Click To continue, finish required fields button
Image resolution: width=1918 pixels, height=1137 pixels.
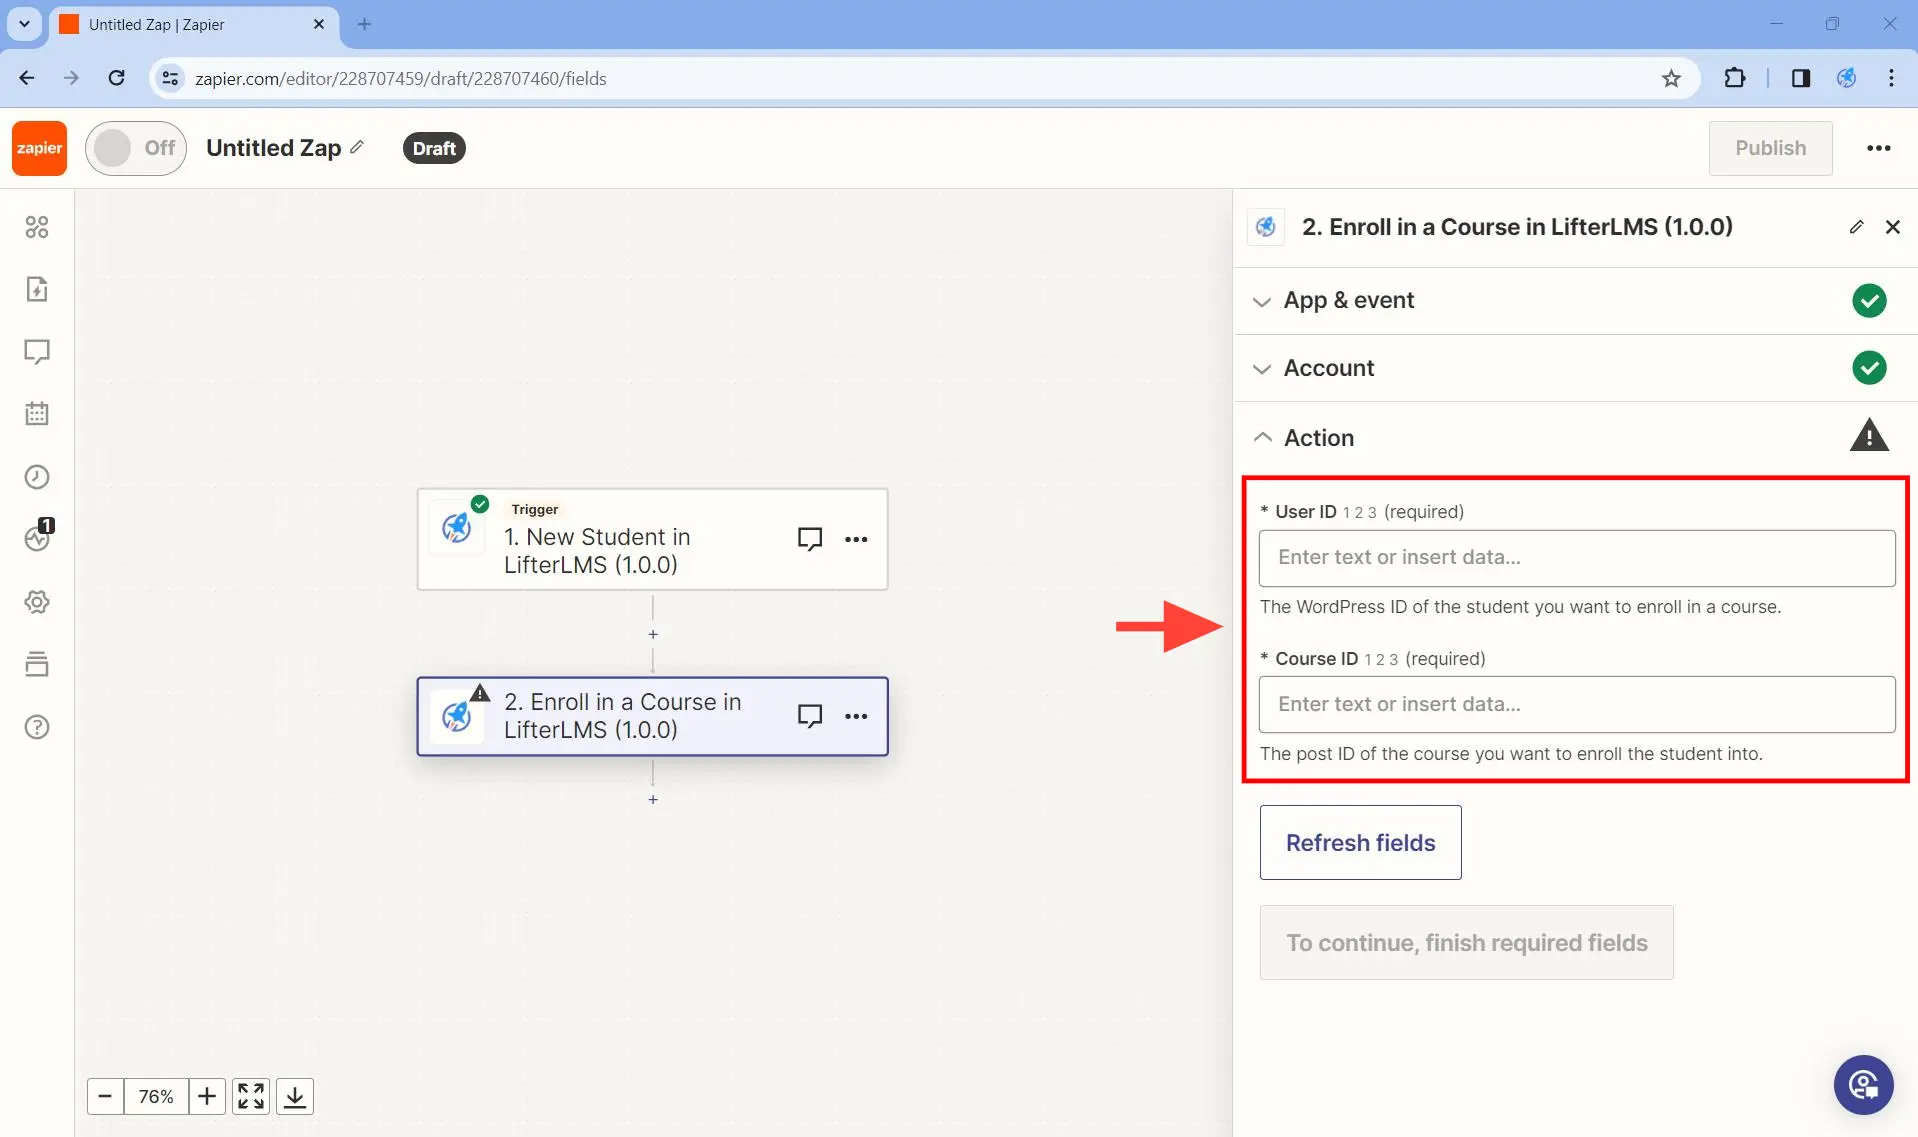(x=1466, y=942)
